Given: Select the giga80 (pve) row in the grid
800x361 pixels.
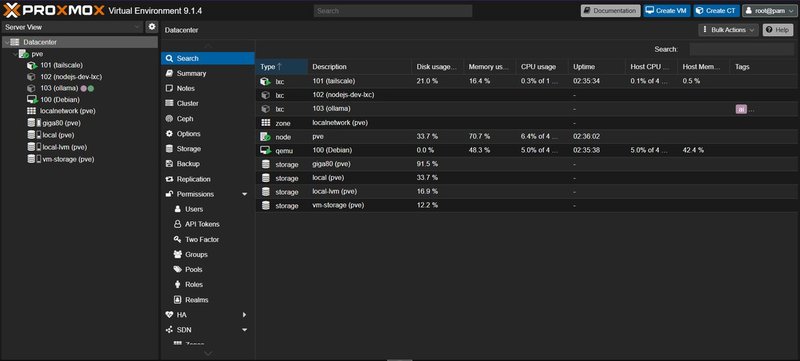Looking at the screenshot, I should [x=528, y=164].
